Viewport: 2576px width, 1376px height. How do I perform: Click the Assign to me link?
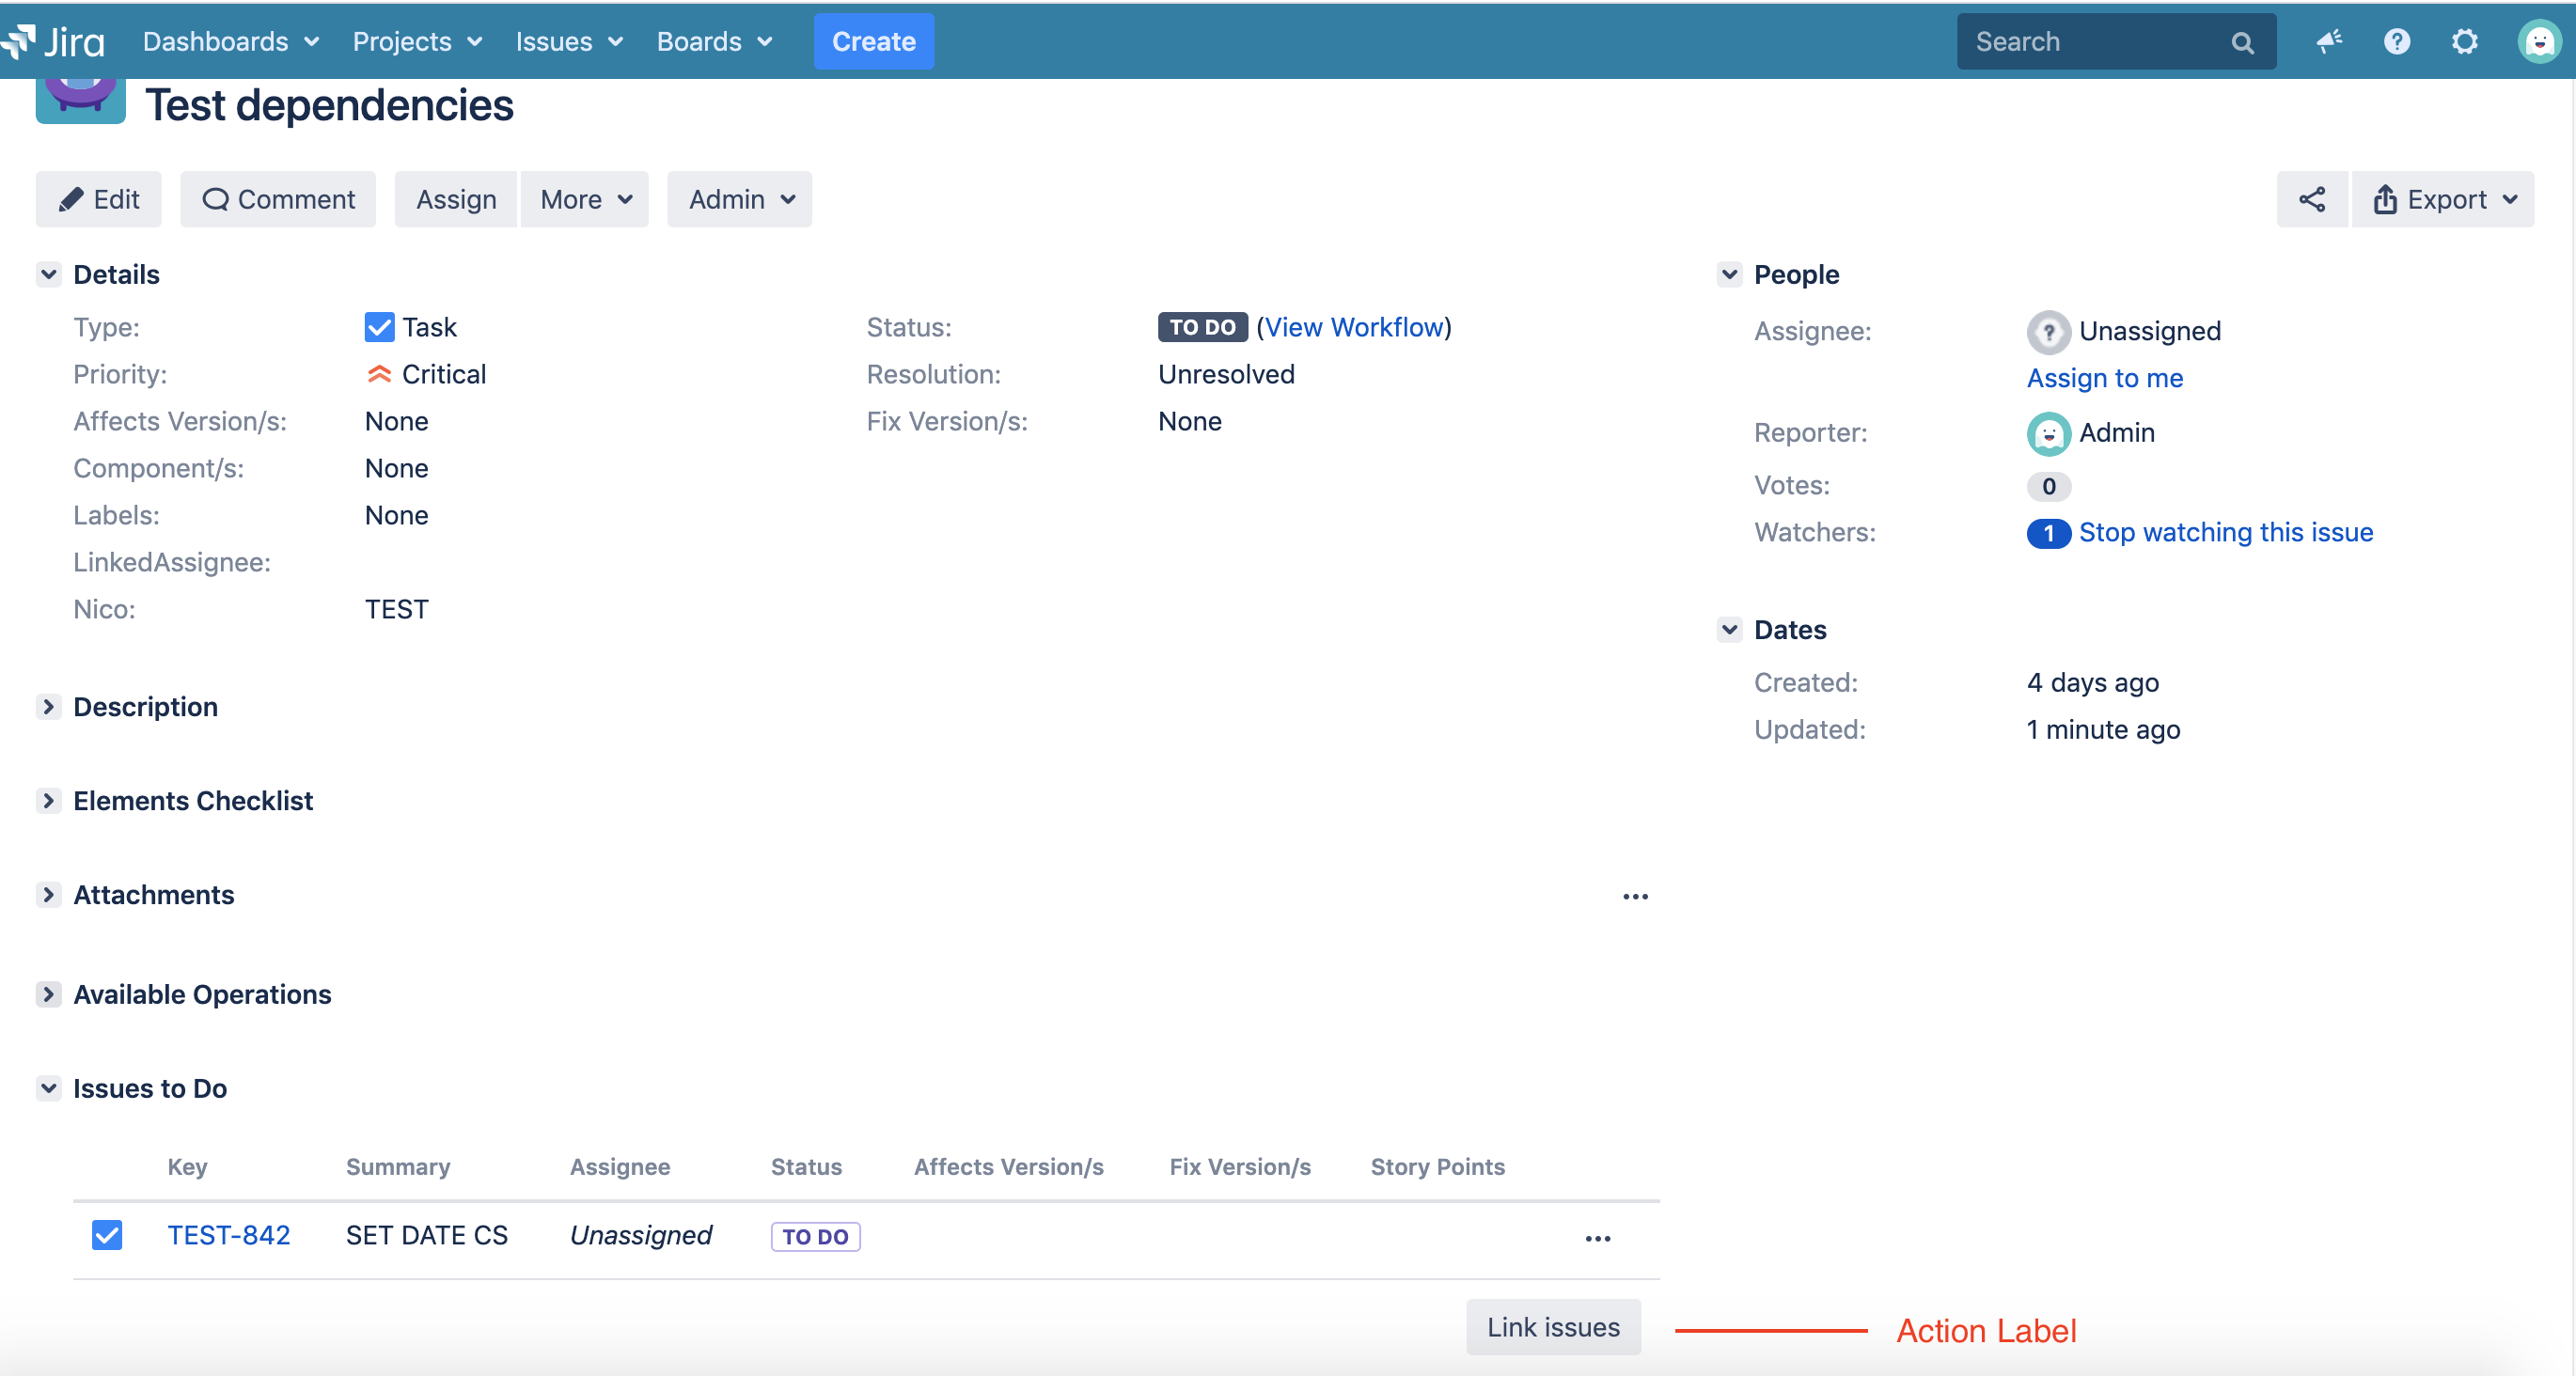[x=2104, y=378]
